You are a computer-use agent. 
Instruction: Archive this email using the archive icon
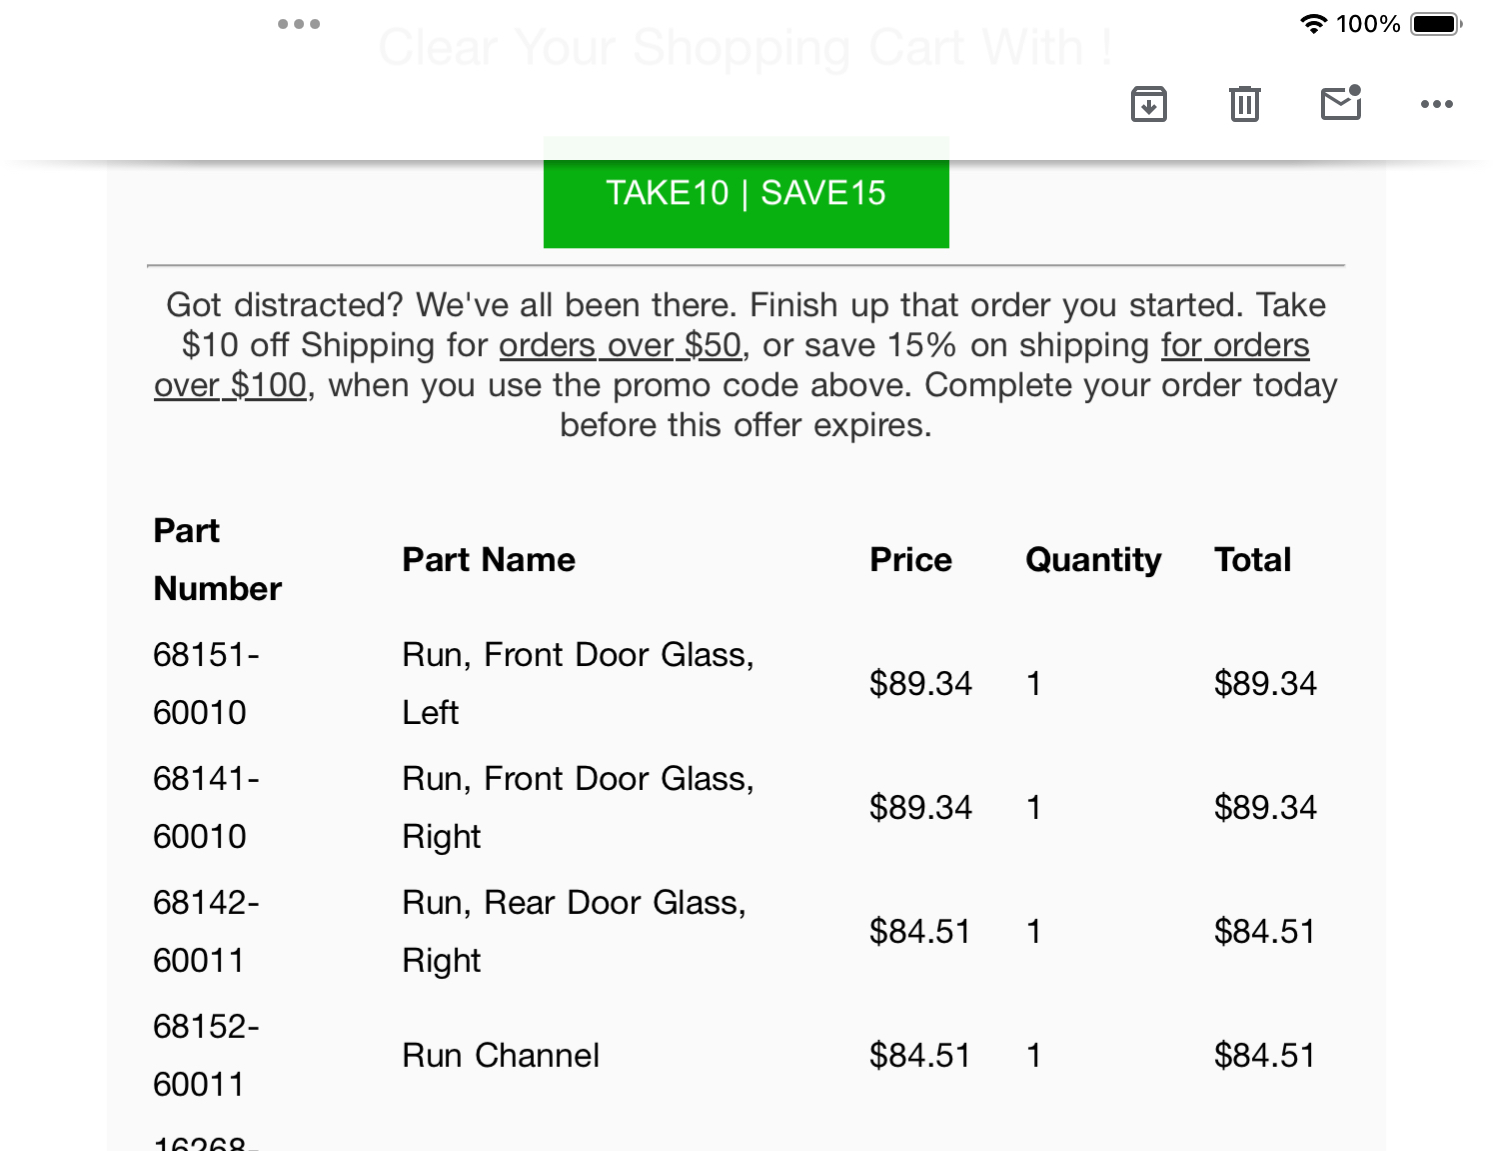coord(1148,104)
